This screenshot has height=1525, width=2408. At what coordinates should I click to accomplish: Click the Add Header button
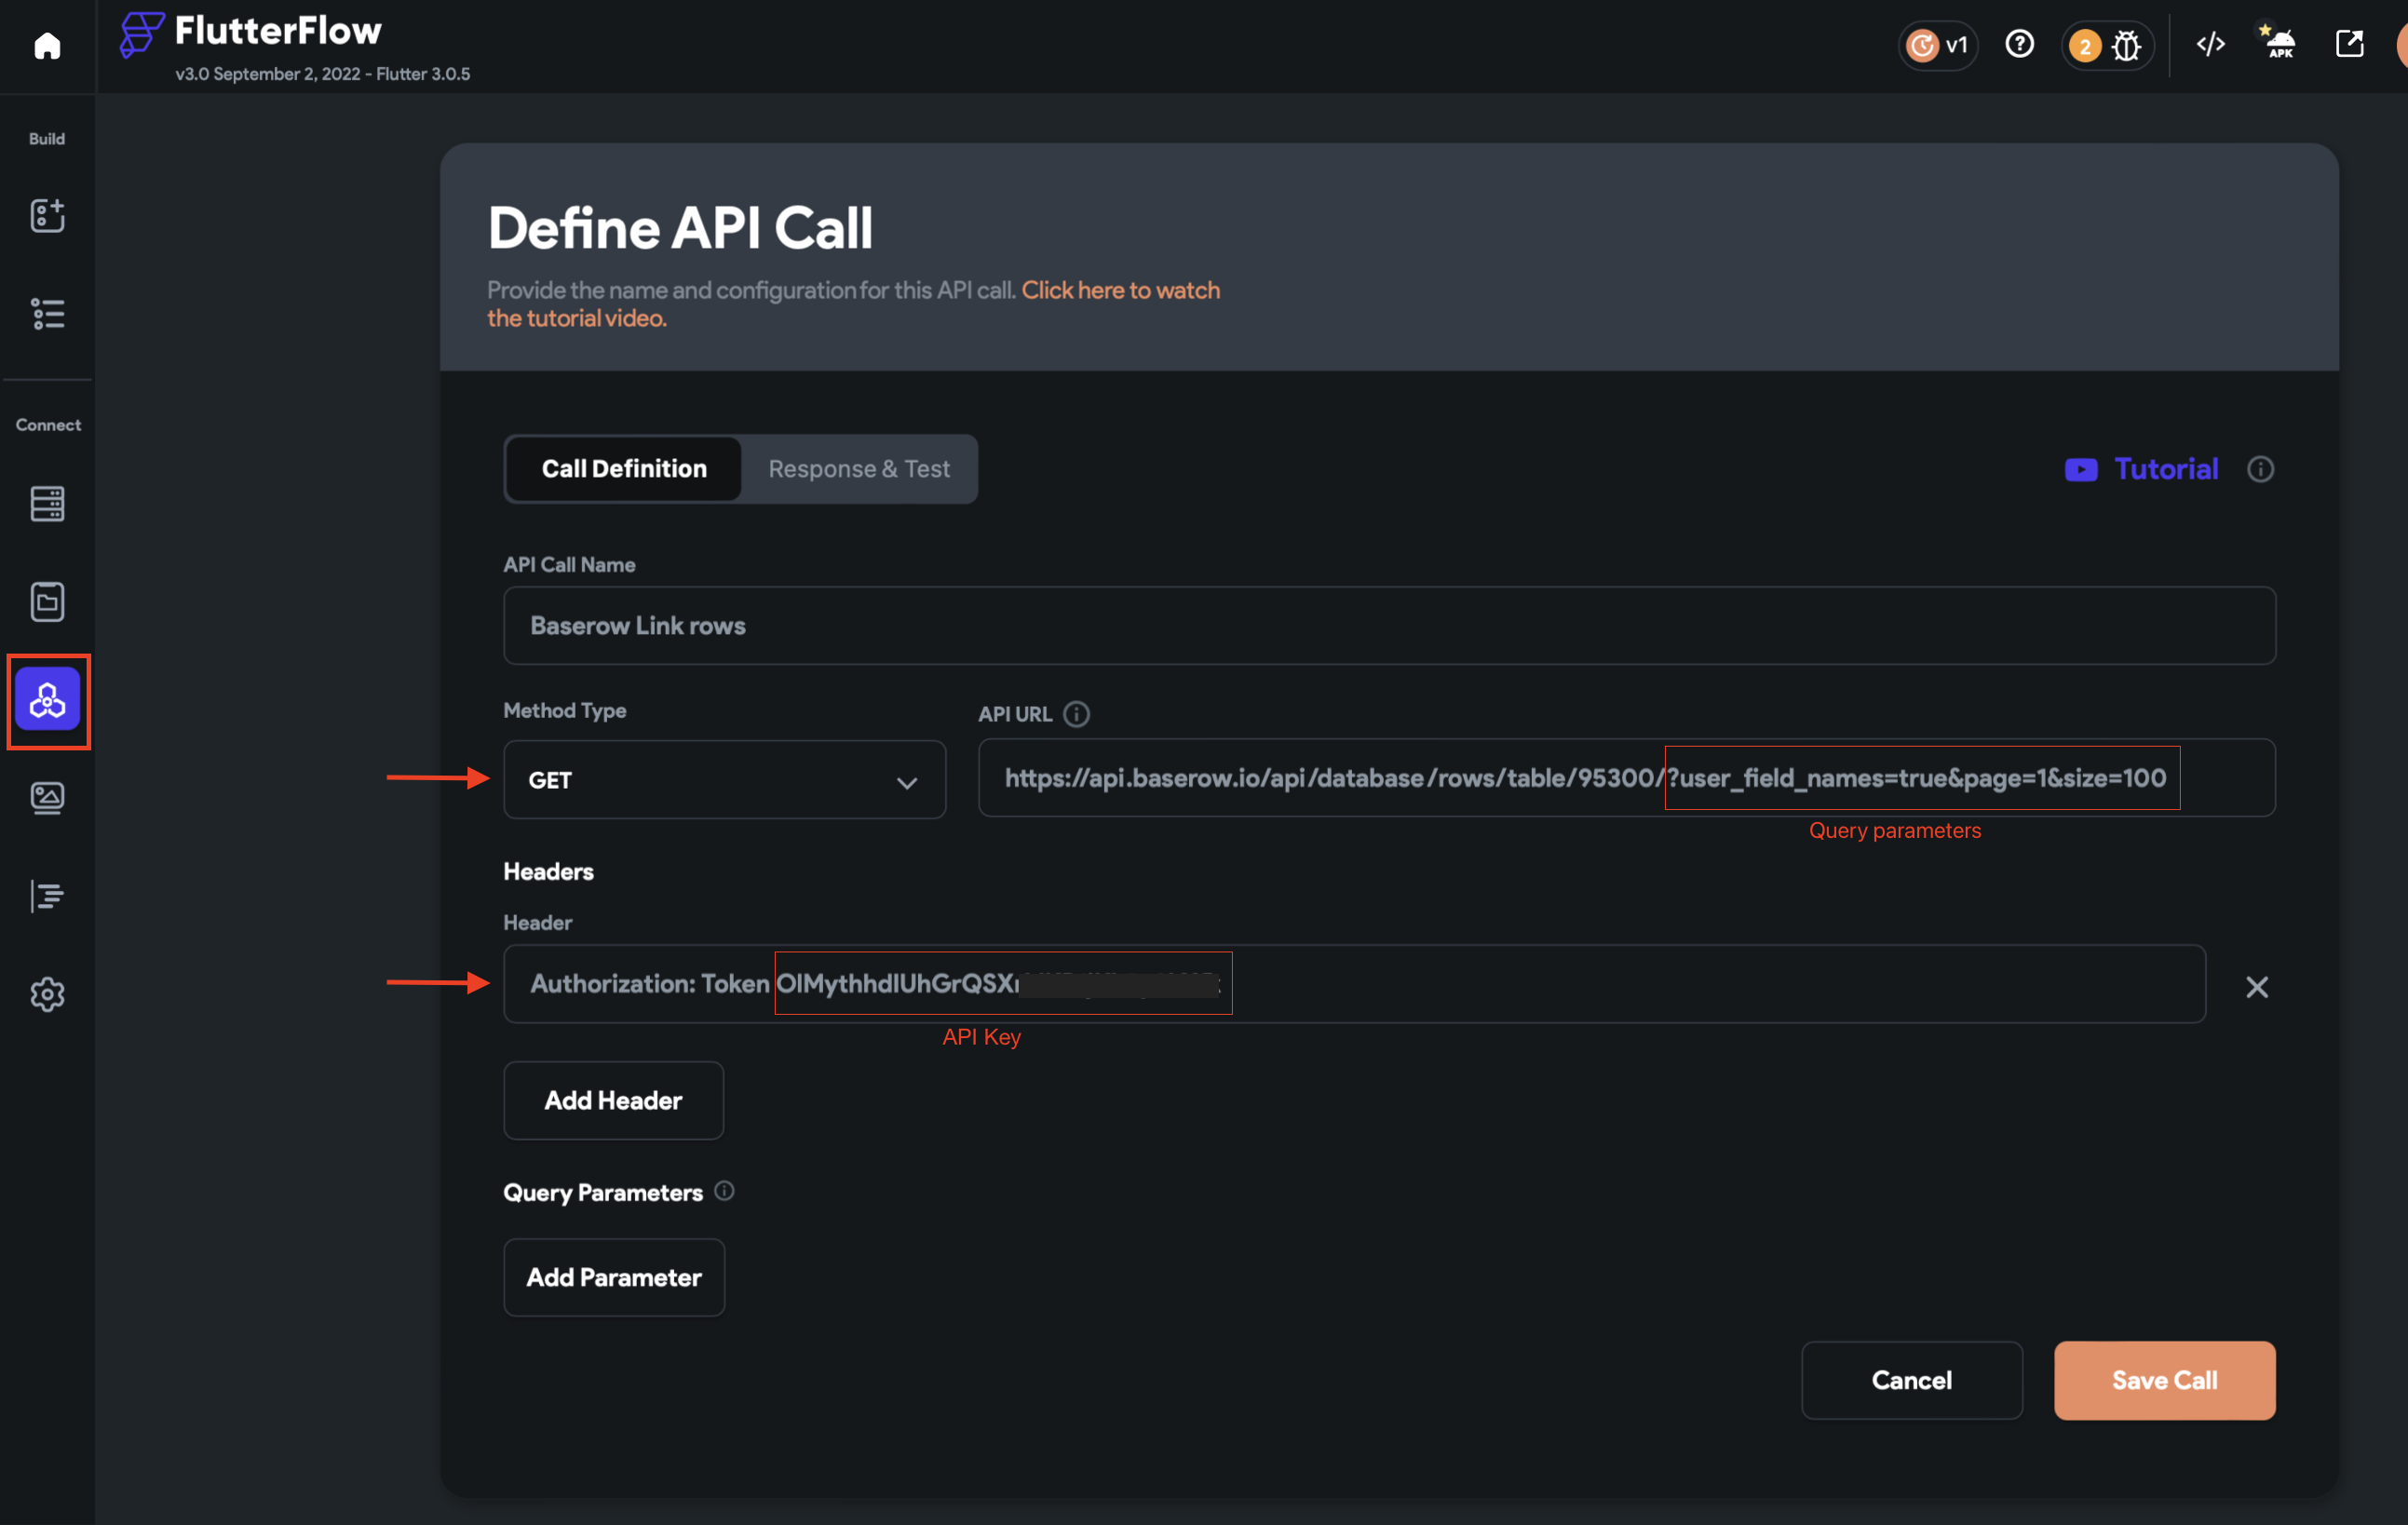point(613,1100)
